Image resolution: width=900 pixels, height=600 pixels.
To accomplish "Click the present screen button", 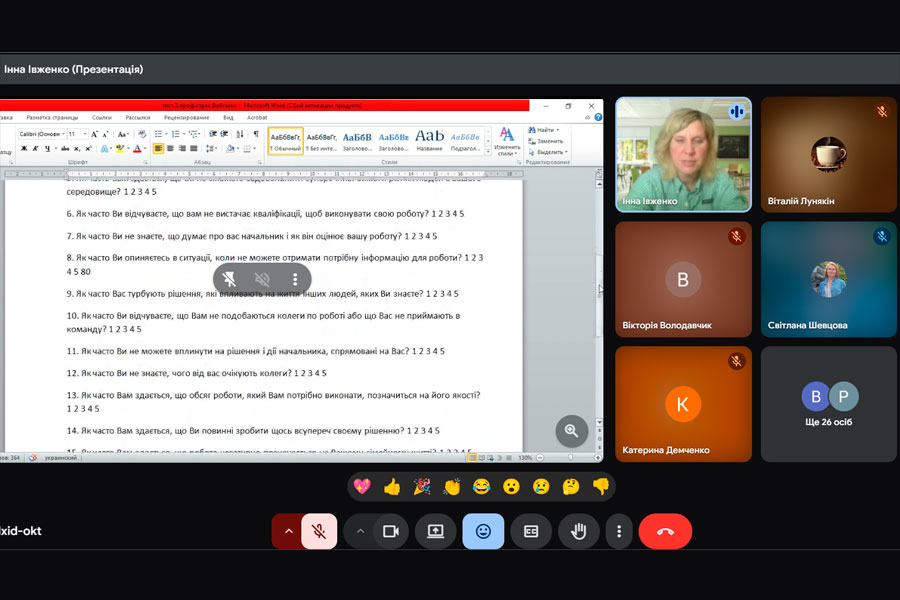I will 435,531.
